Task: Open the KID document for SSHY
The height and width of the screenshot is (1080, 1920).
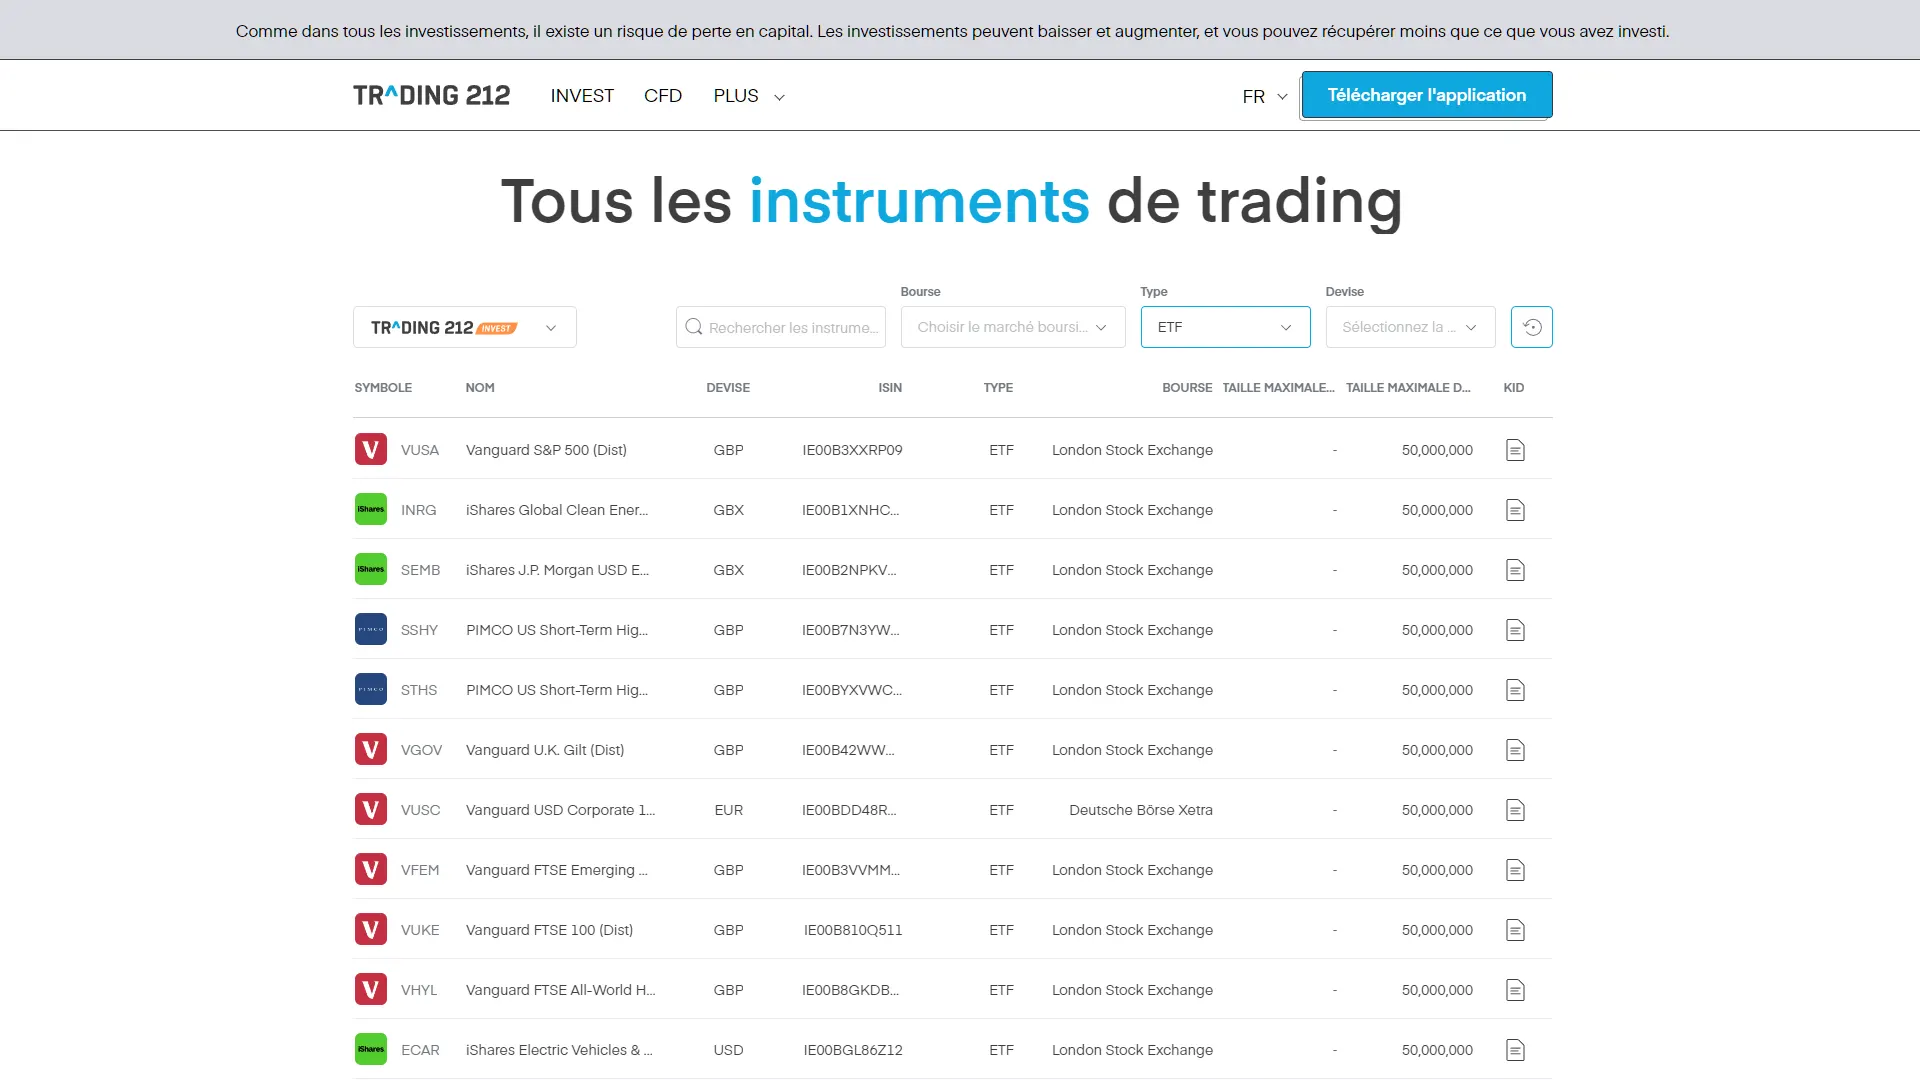Action: point(1515,630)
